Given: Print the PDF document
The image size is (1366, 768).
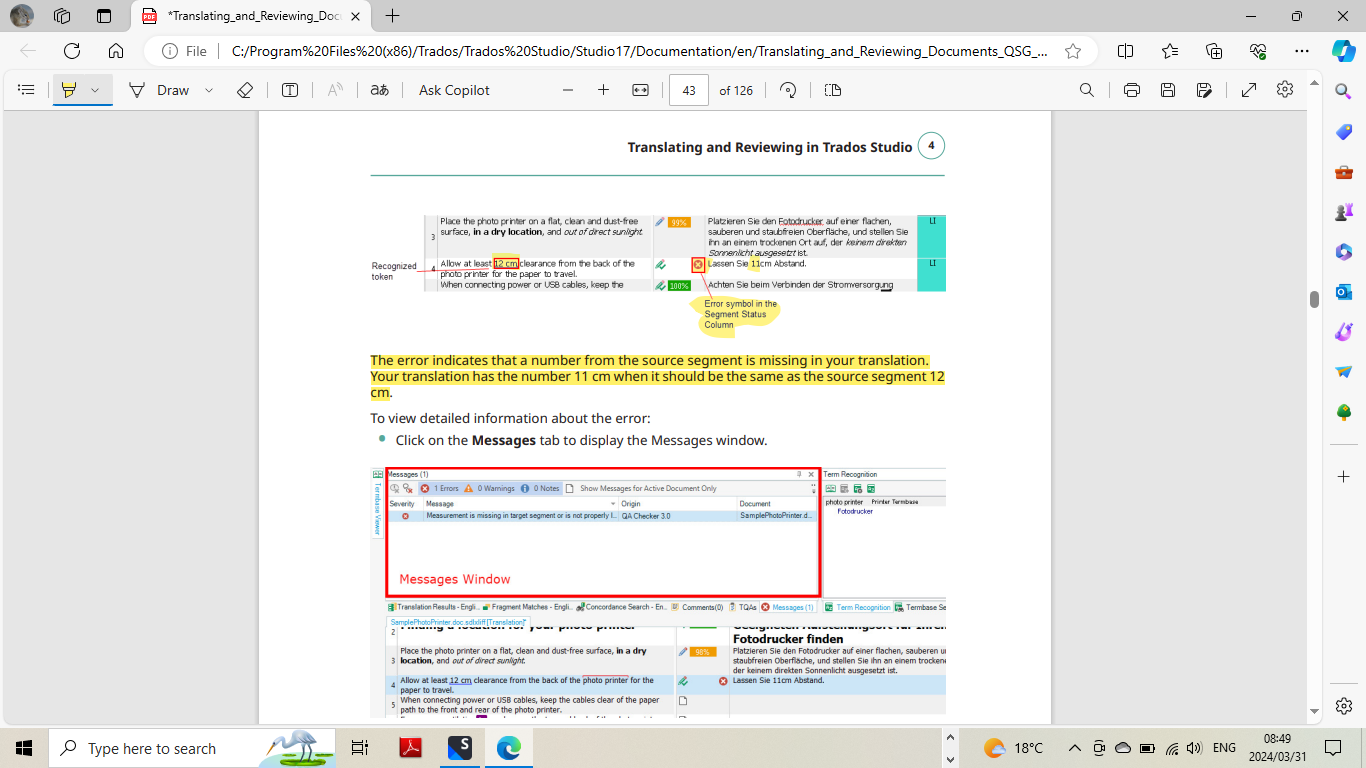Looking at the screenshot, I should point(1132,90).
